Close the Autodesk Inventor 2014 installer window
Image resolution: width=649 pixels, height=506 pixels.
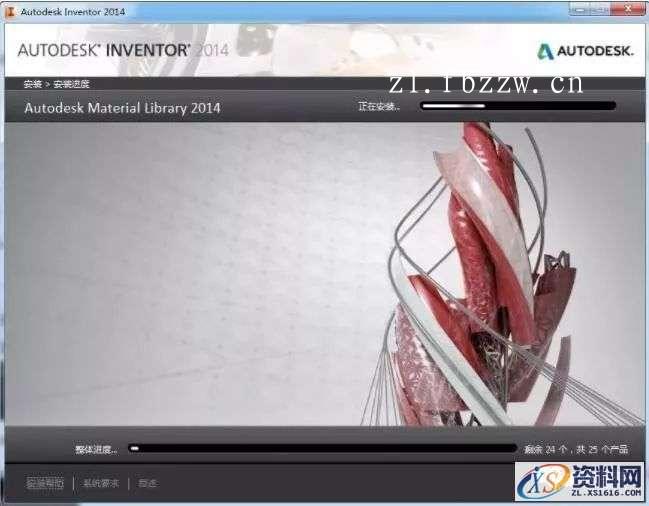[x=628, y=9]
